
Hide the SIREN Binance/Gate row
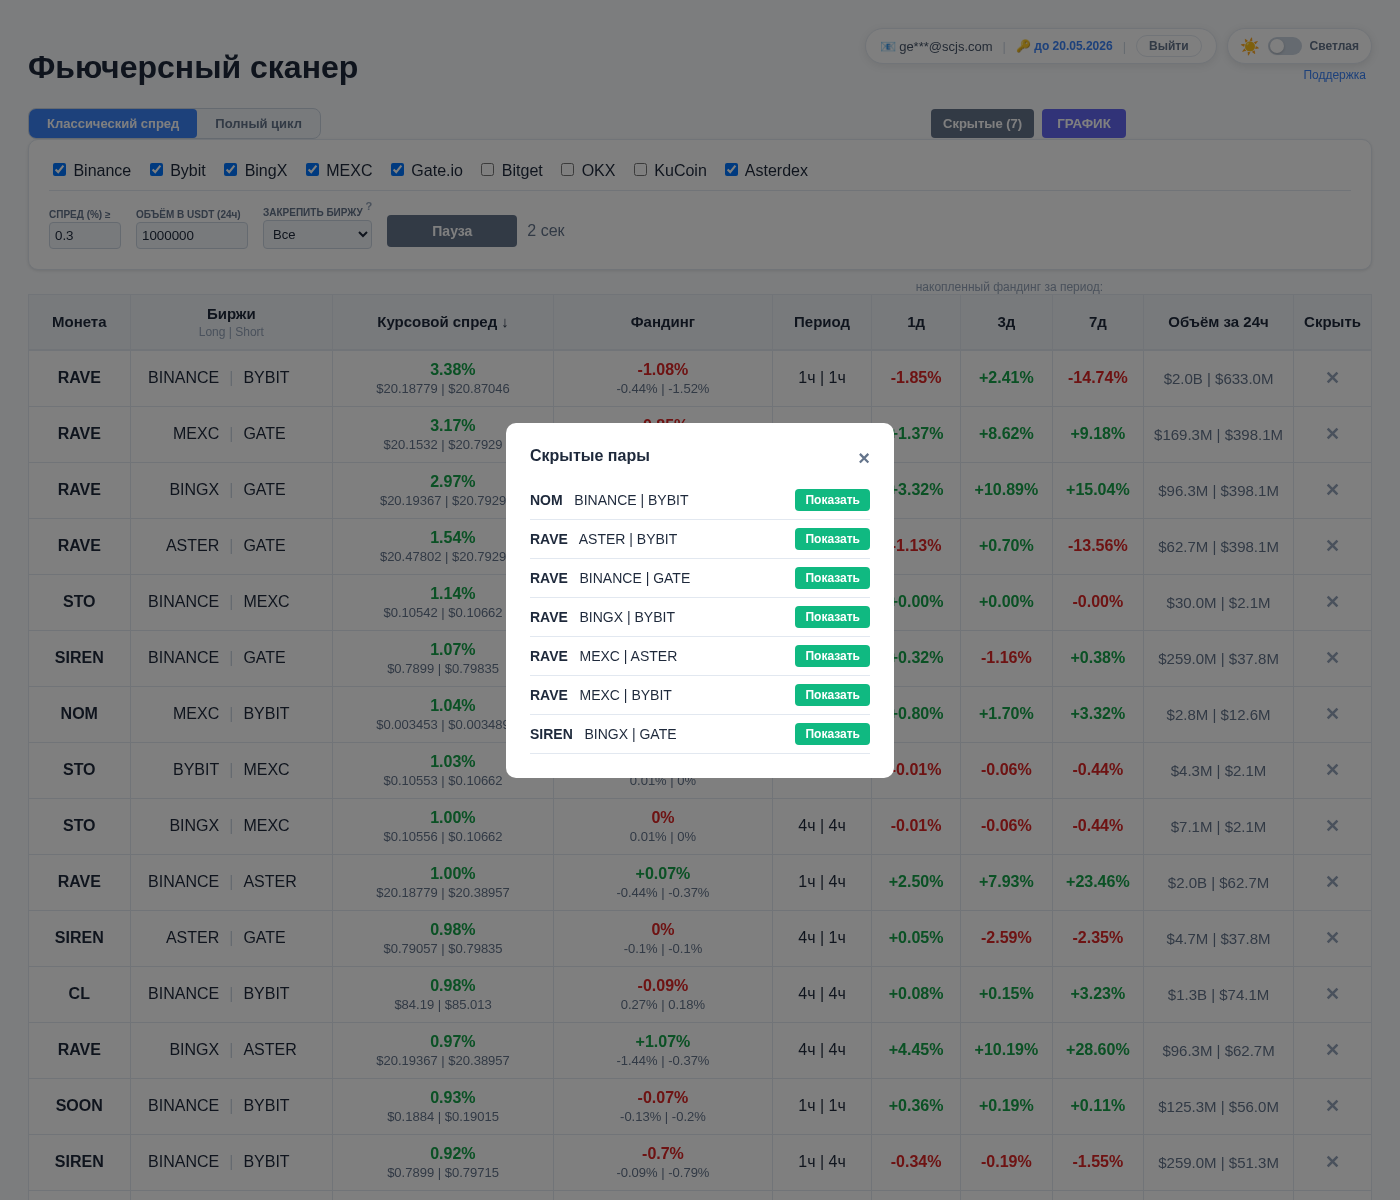1332,658
